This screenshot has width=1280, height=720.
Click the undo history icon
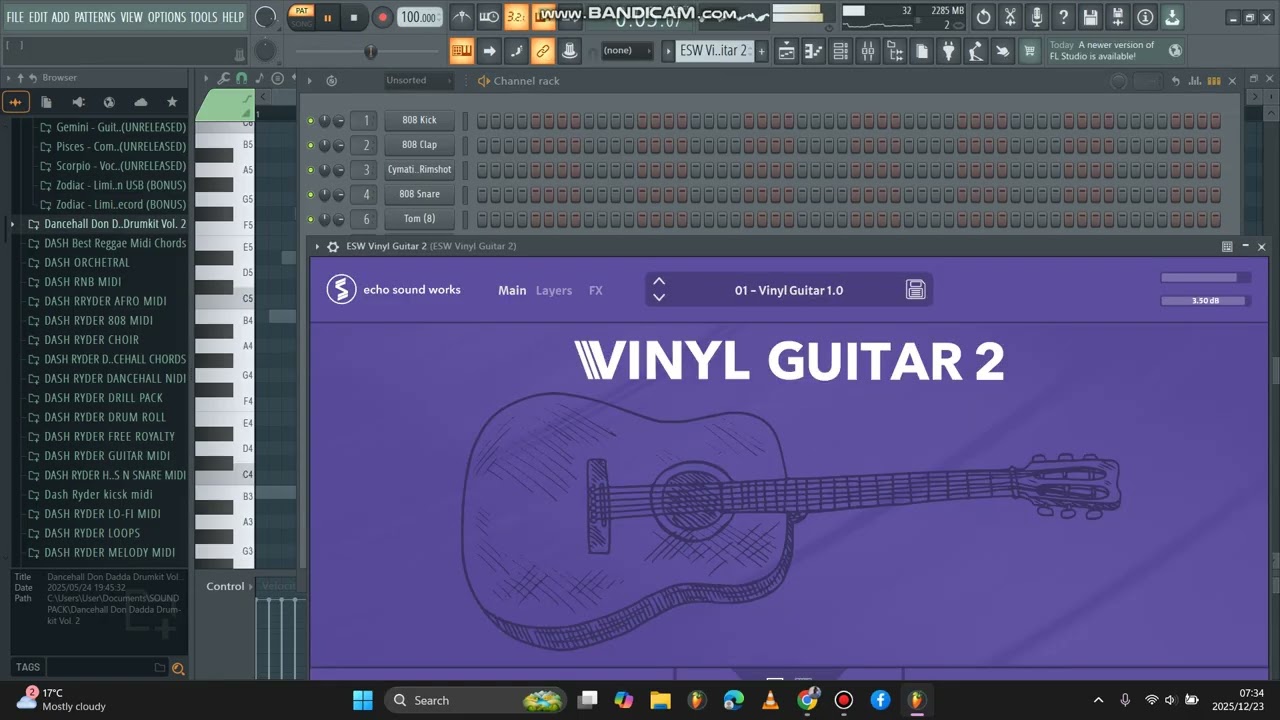tap(983, 17)
